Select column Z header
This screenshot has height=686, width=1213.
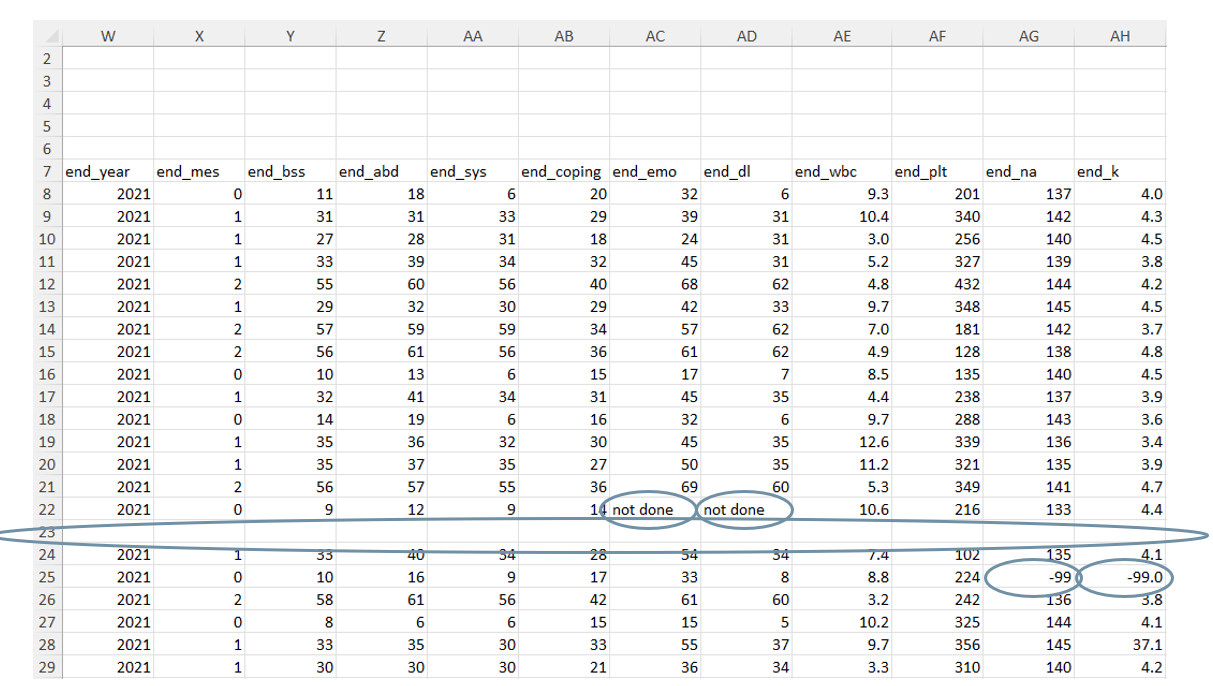tap(381, 36)
